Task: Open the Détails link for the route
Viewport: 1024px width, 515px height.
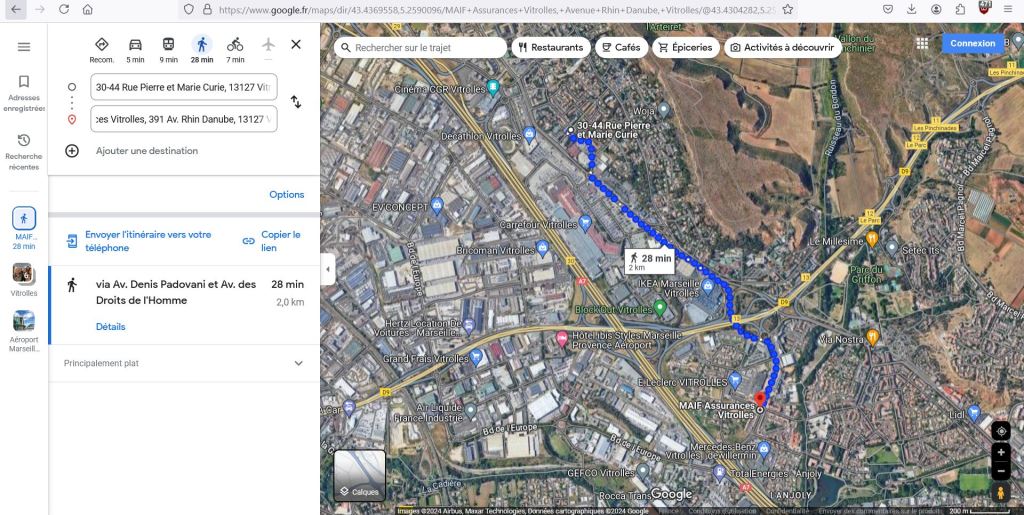Action: click(111, 327)
